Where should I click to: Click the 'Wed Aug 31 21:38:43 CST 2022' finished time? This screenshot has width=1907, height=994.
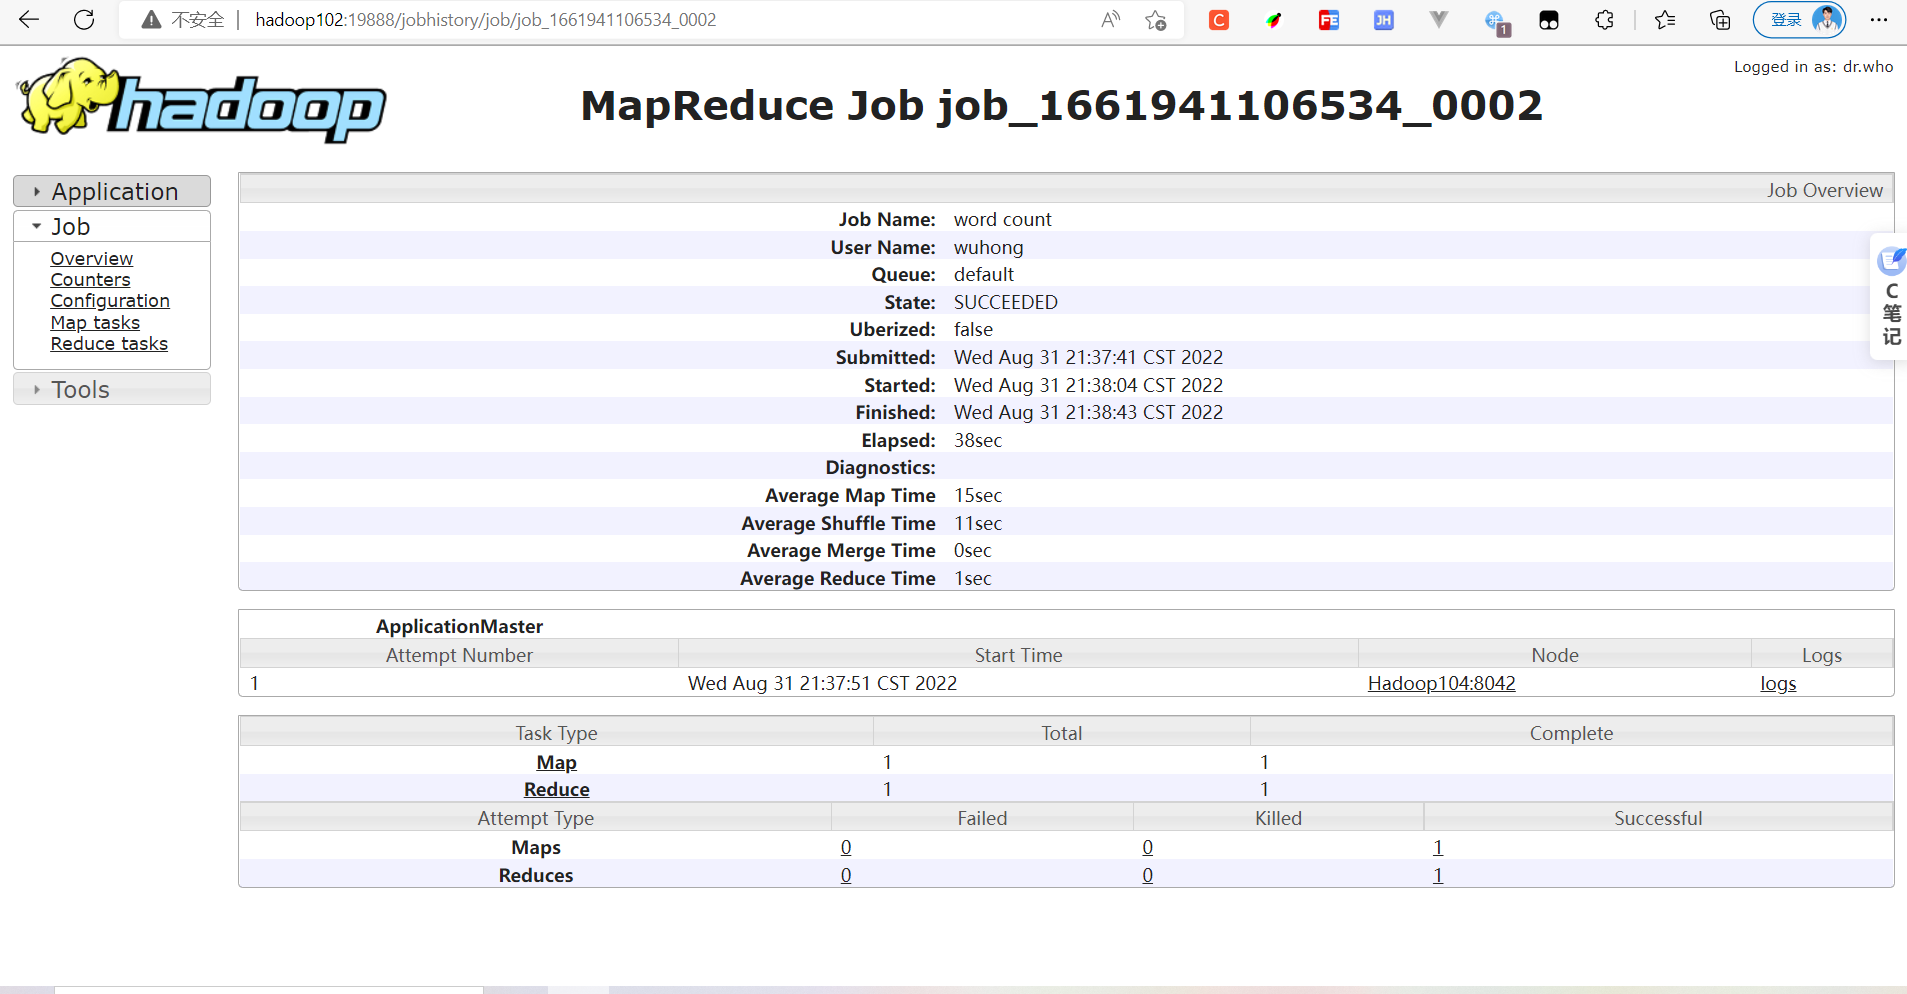(1088, 412)
